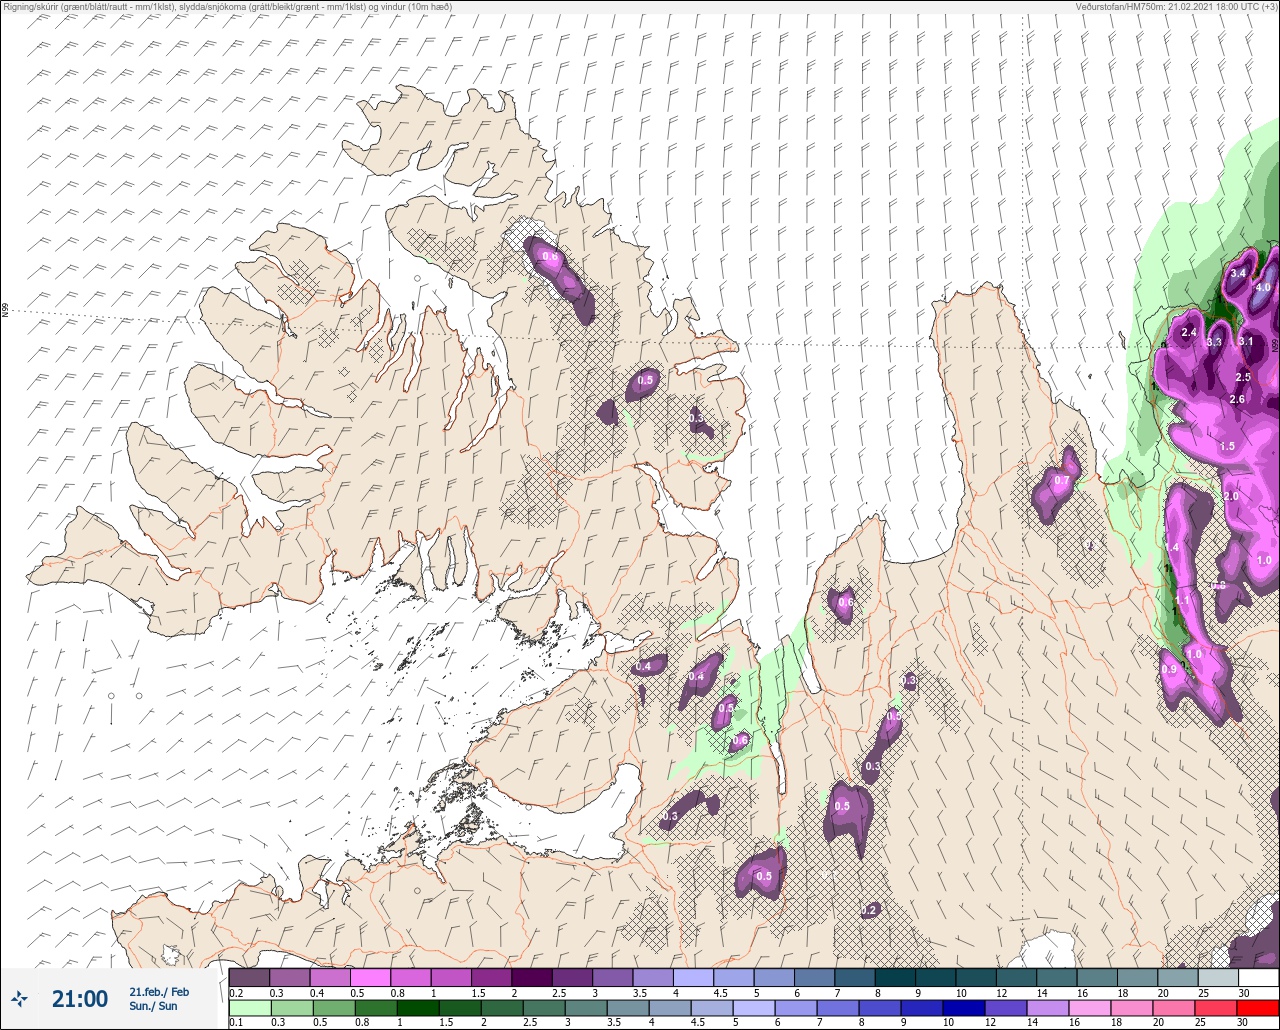The height and width of the screenshot is (1030, 1280).
Task: Click the 2.0 precipitation value on map
Action: pos(1231,496)
